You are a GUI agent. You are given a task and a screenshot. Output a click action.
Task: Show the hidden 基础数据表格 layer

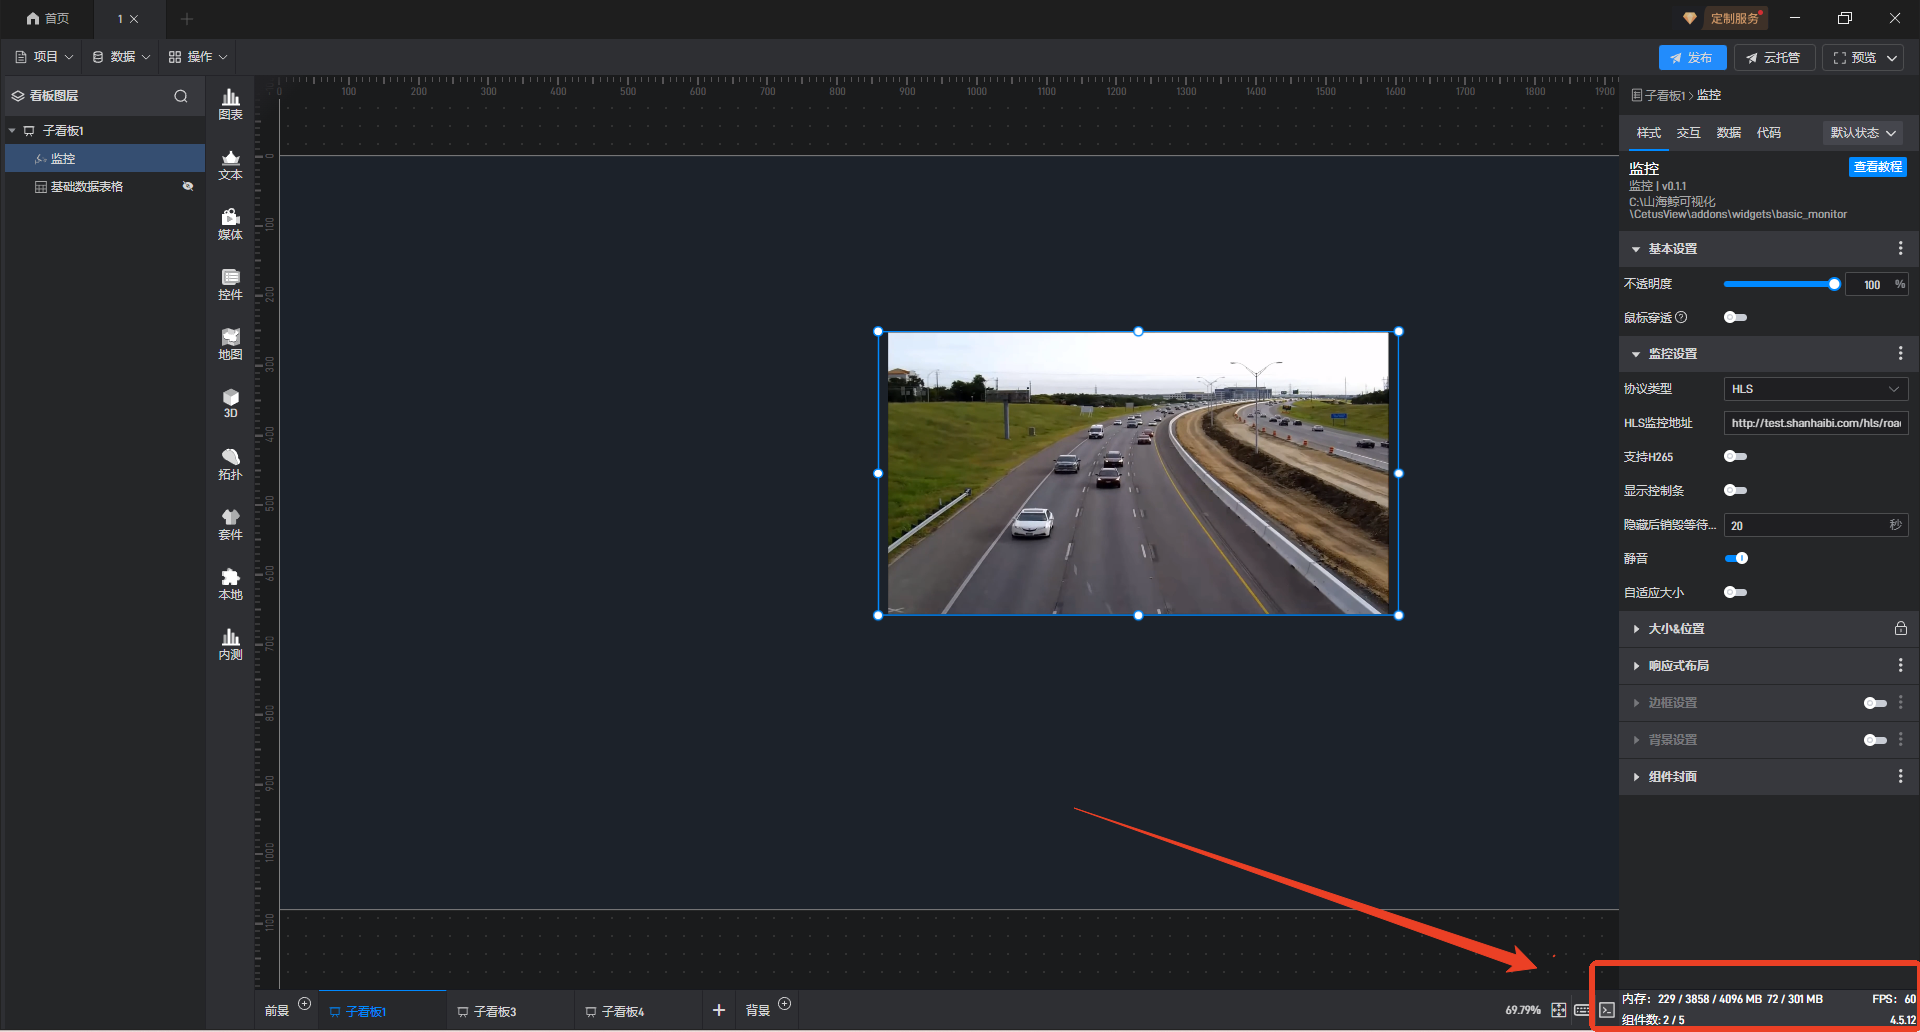coord(187,186)
